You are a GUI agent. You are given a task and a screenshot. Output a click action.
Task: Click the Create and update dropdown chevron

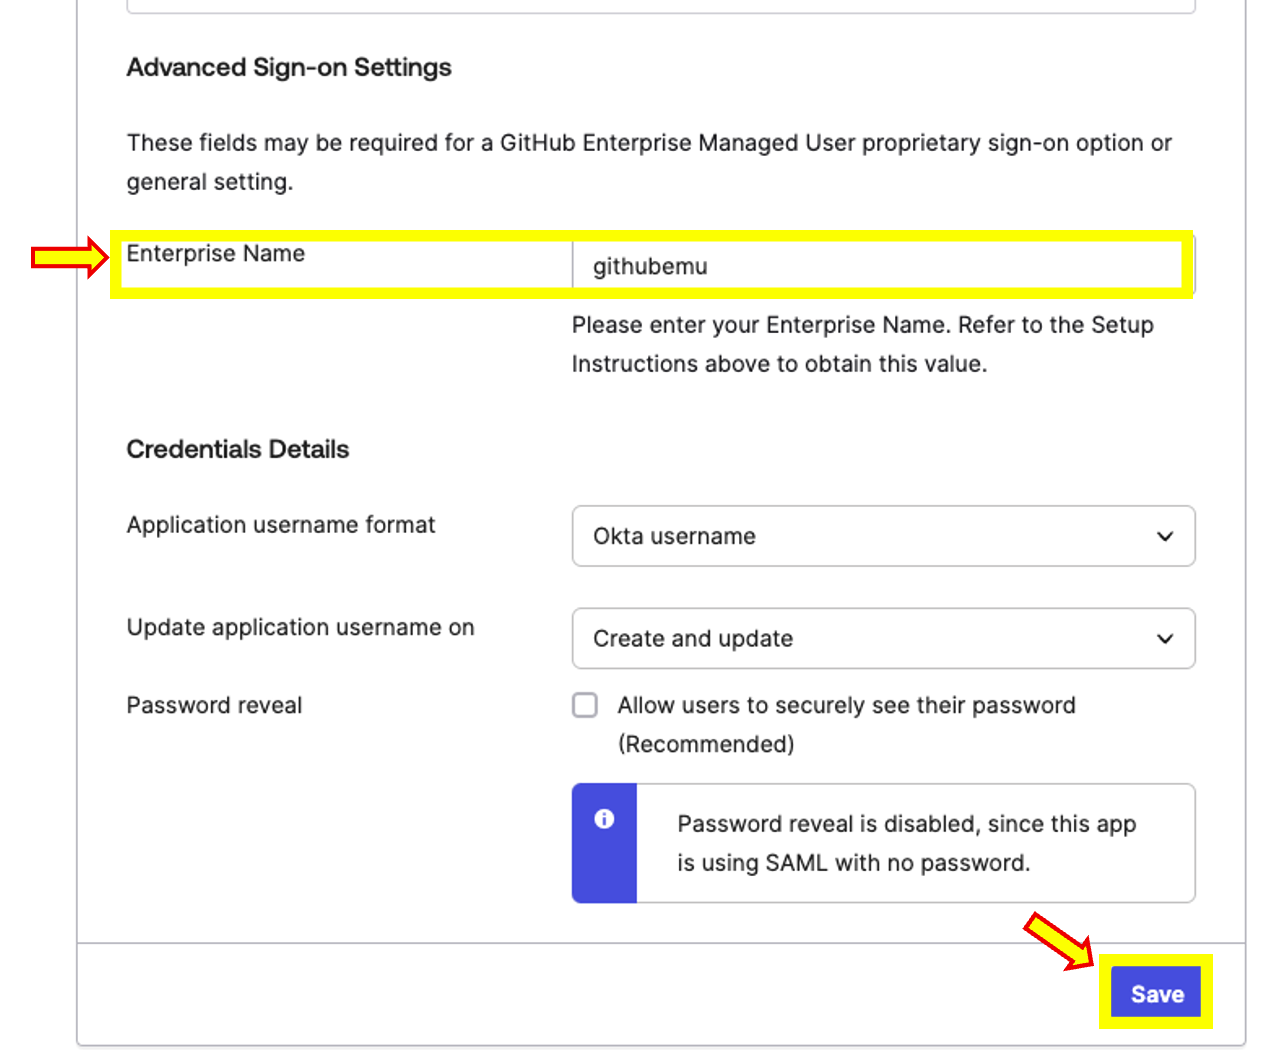[x=1165, y=638]
